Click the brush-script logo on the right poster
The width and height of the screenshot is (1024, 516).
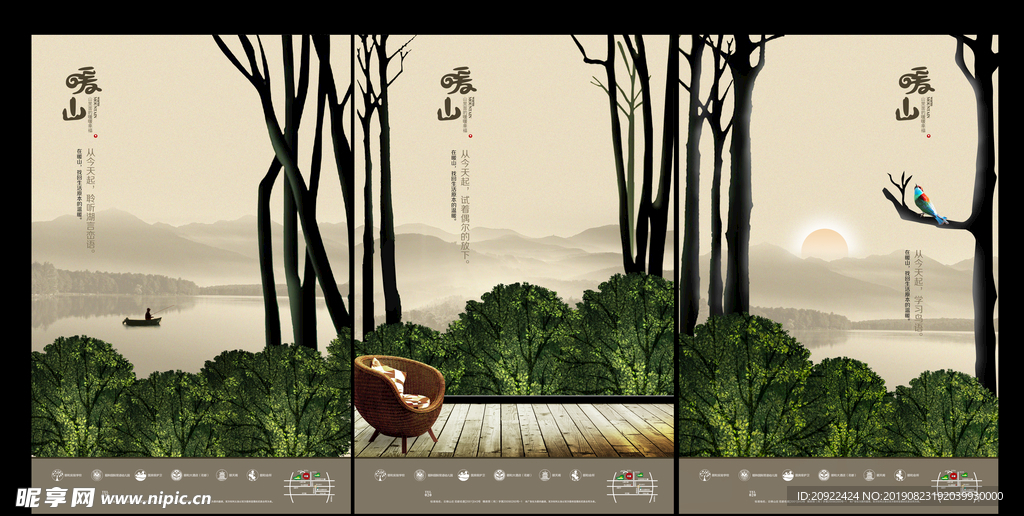[x=914, y=94]
